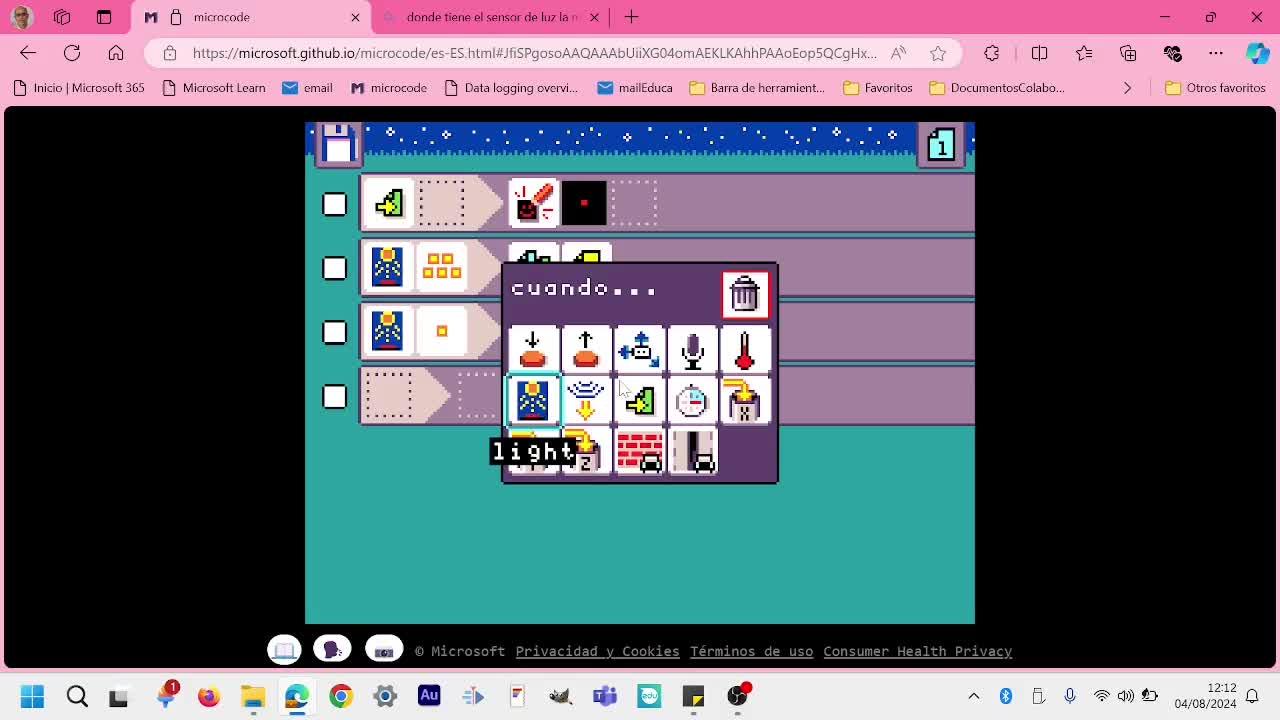Select the accelerometer movement sensor tile

(x=639, y=348)
